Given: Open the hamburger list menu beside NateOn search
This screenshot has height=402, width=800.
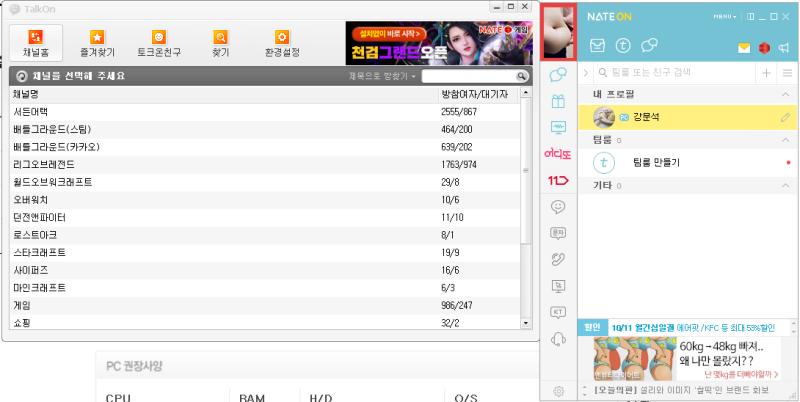Looking at the screenshot, I should tap(787, 73).
